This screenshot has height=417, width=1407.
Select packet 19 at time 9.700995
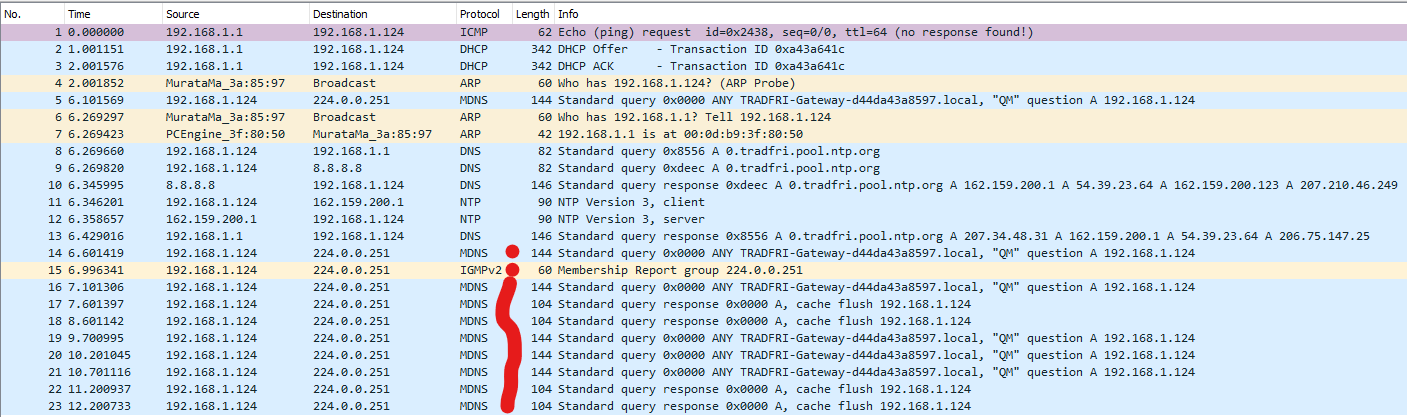[x=703, y=338]
